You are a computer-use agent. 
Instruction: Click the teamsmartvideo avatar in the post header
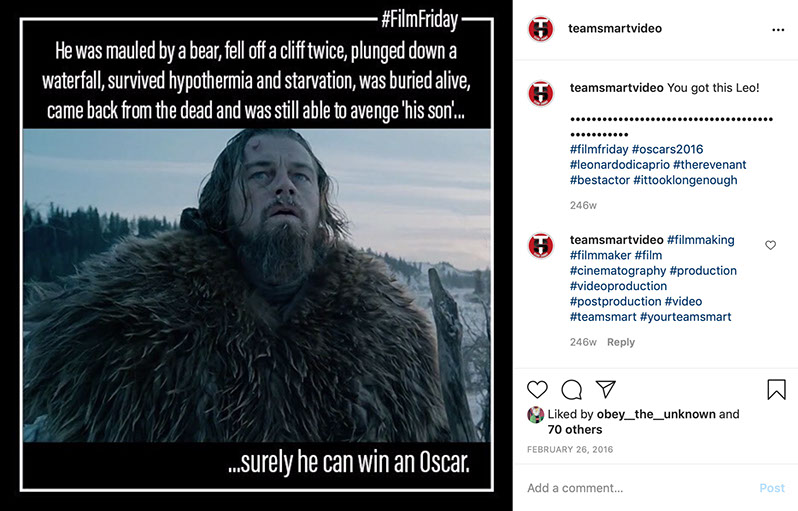click(541, 29)
